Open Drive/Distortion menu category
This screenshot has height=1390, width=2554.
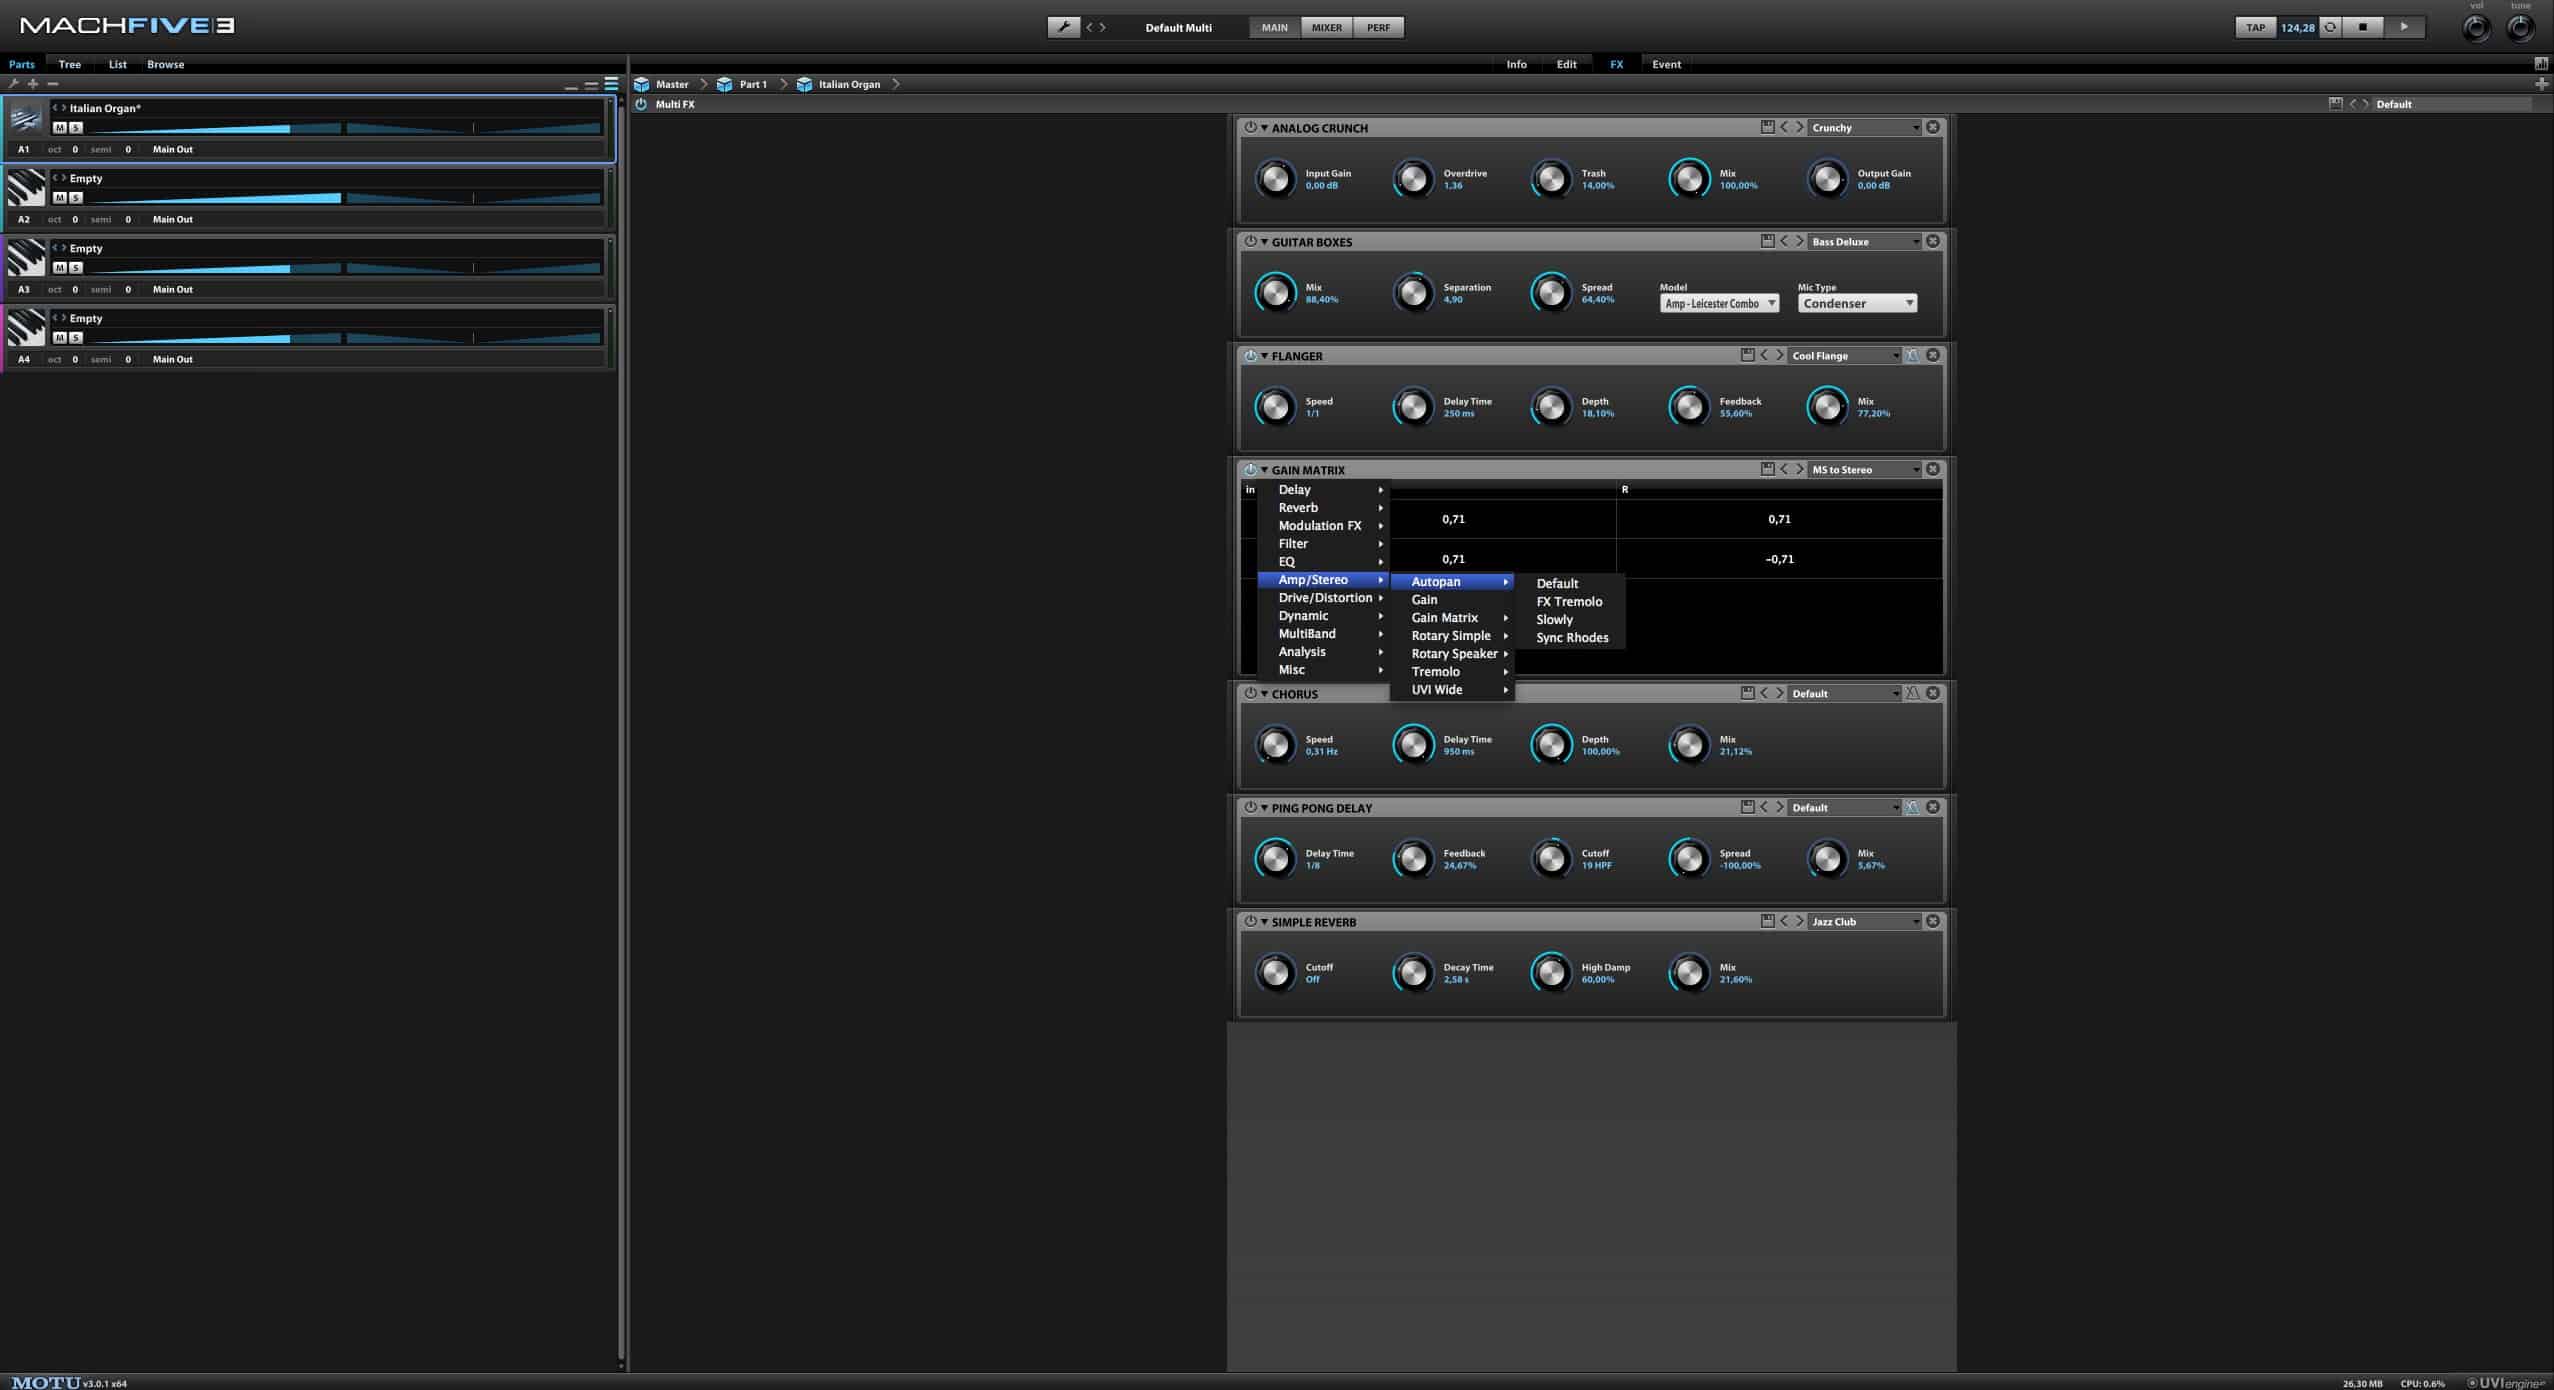tap(1324, 597)
